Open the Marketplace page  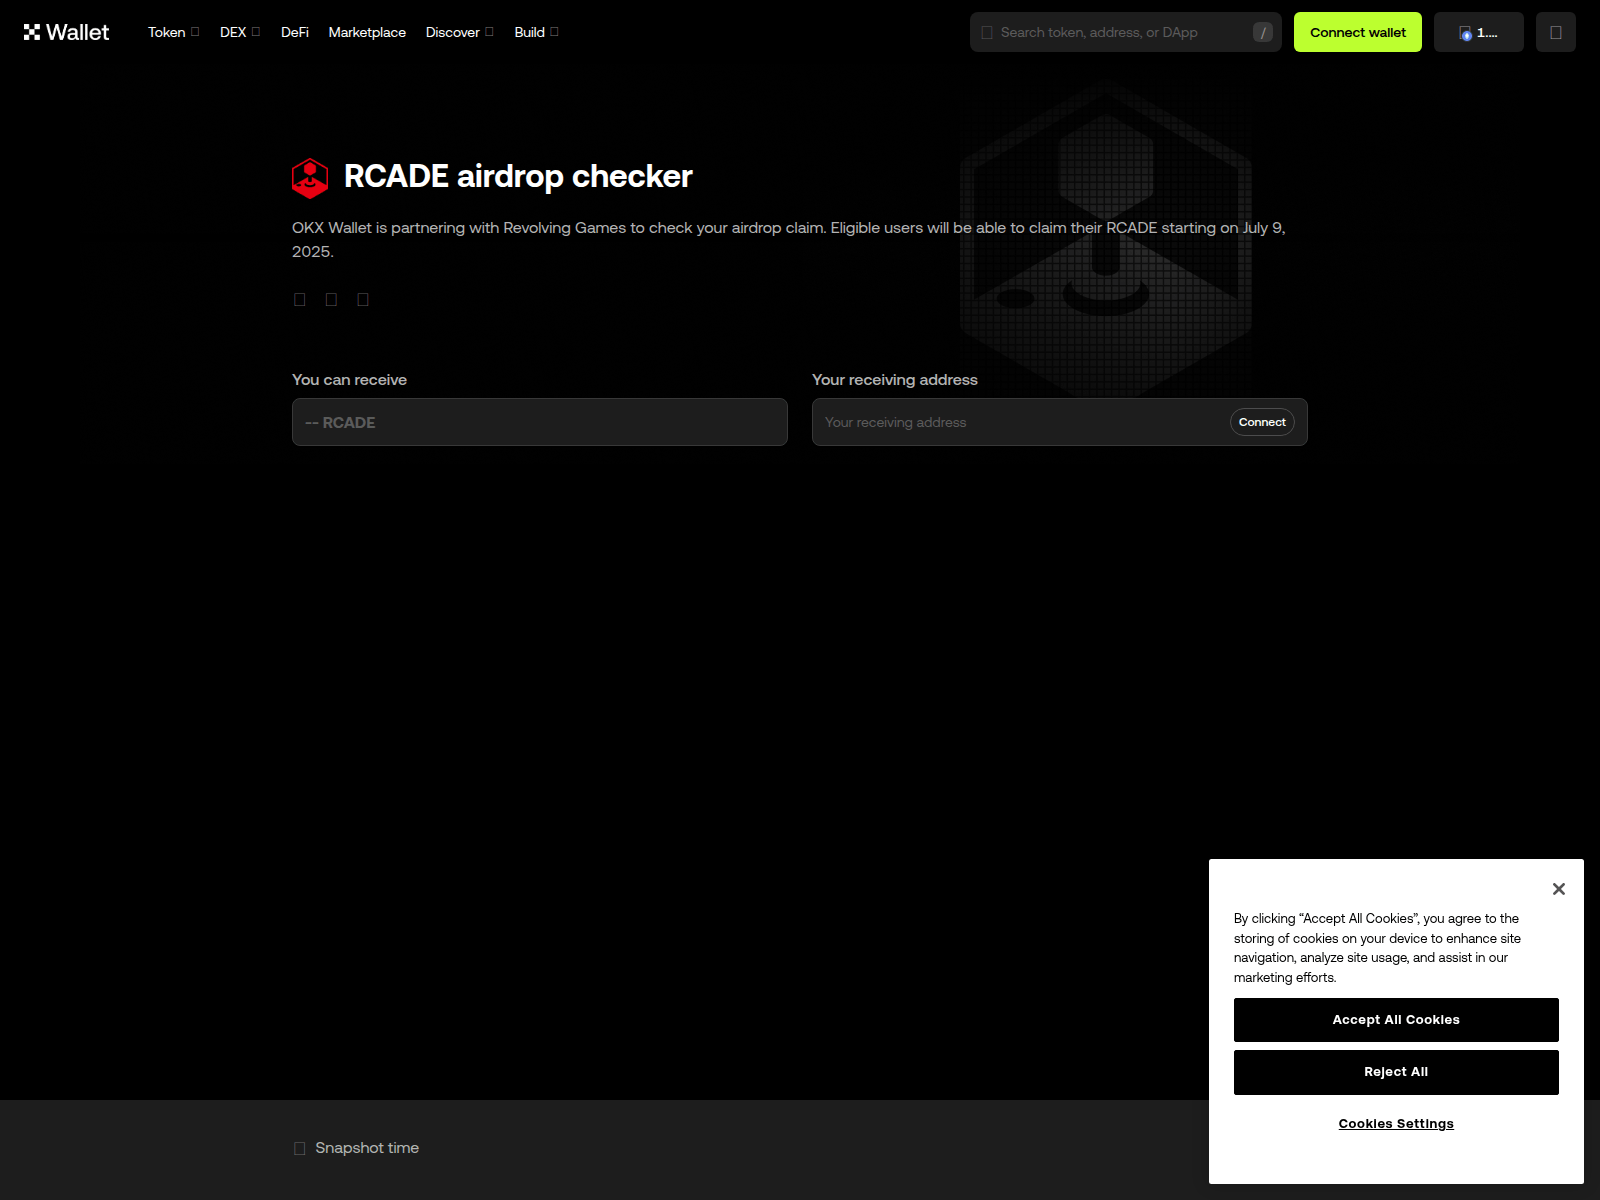pyautogui.click(x=367, y=32)
